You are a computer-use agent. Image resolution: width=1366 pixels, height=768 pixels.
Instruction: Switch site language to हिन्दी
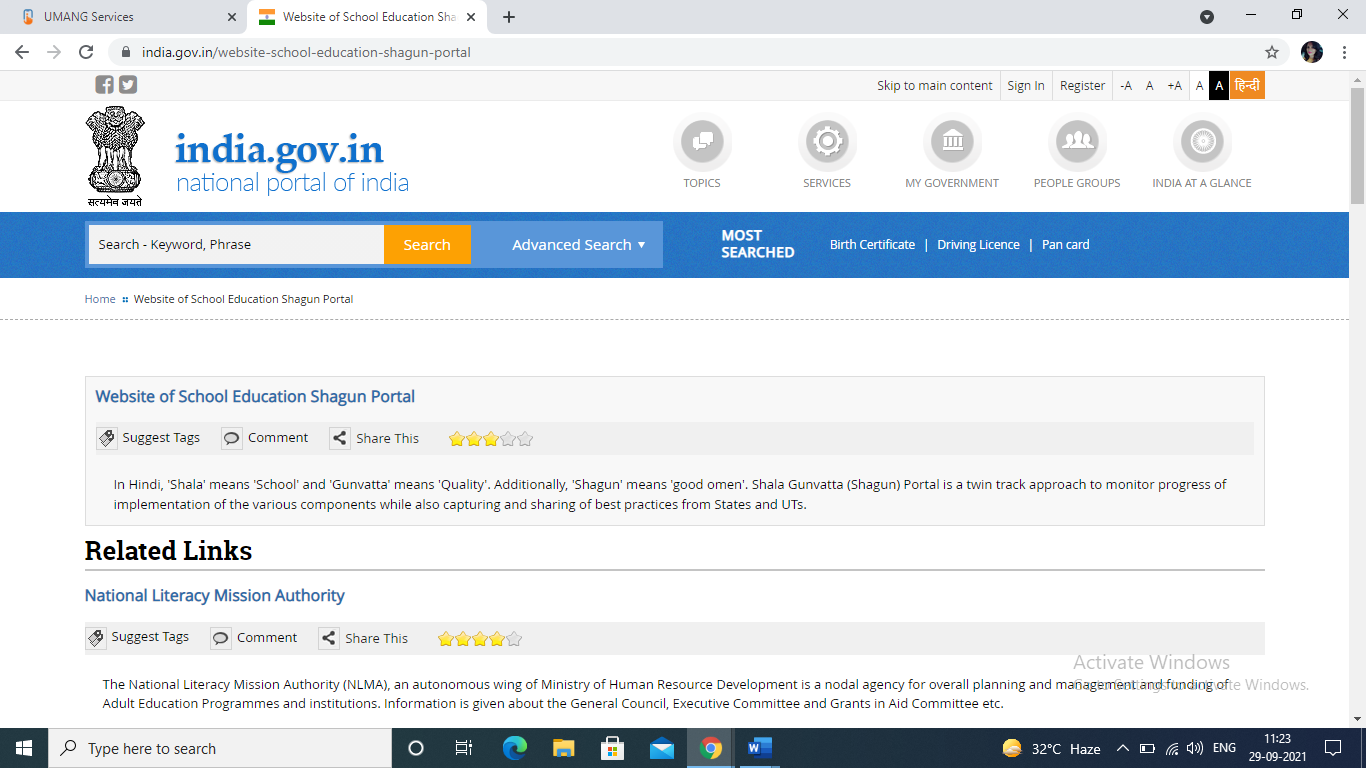(x=1248, y=85)
